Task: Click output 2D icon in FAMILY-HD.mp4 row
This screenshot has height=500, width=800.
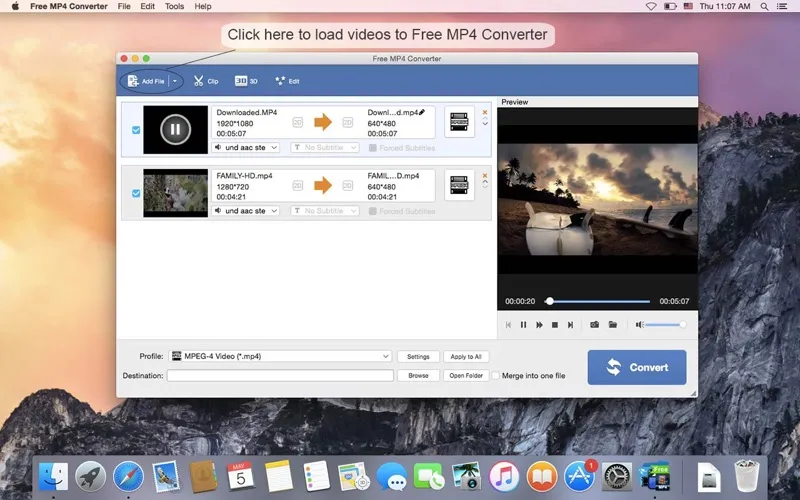Action: click(x=347, y=186)
